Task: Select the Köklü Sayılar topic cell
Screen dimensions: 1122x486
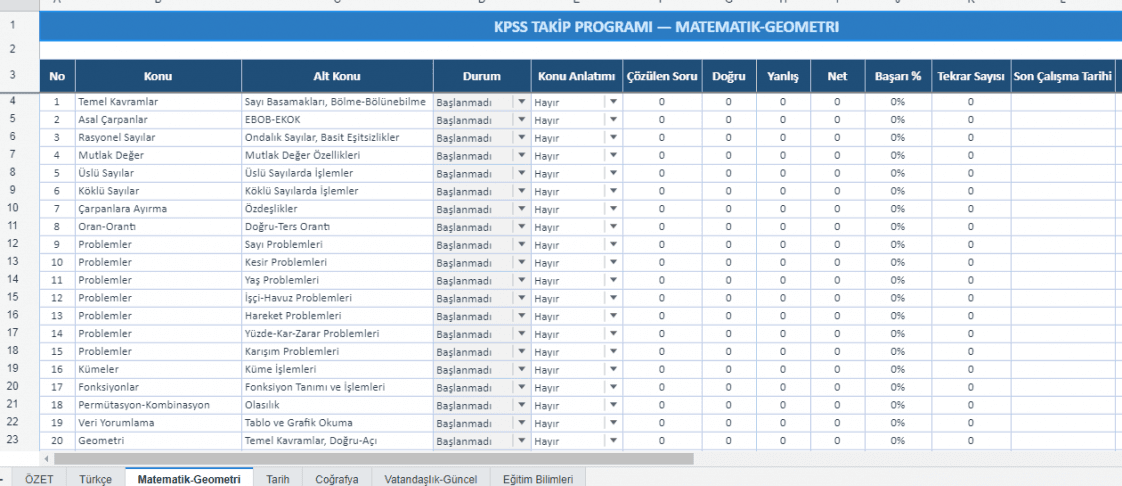Action: point(158,191)
